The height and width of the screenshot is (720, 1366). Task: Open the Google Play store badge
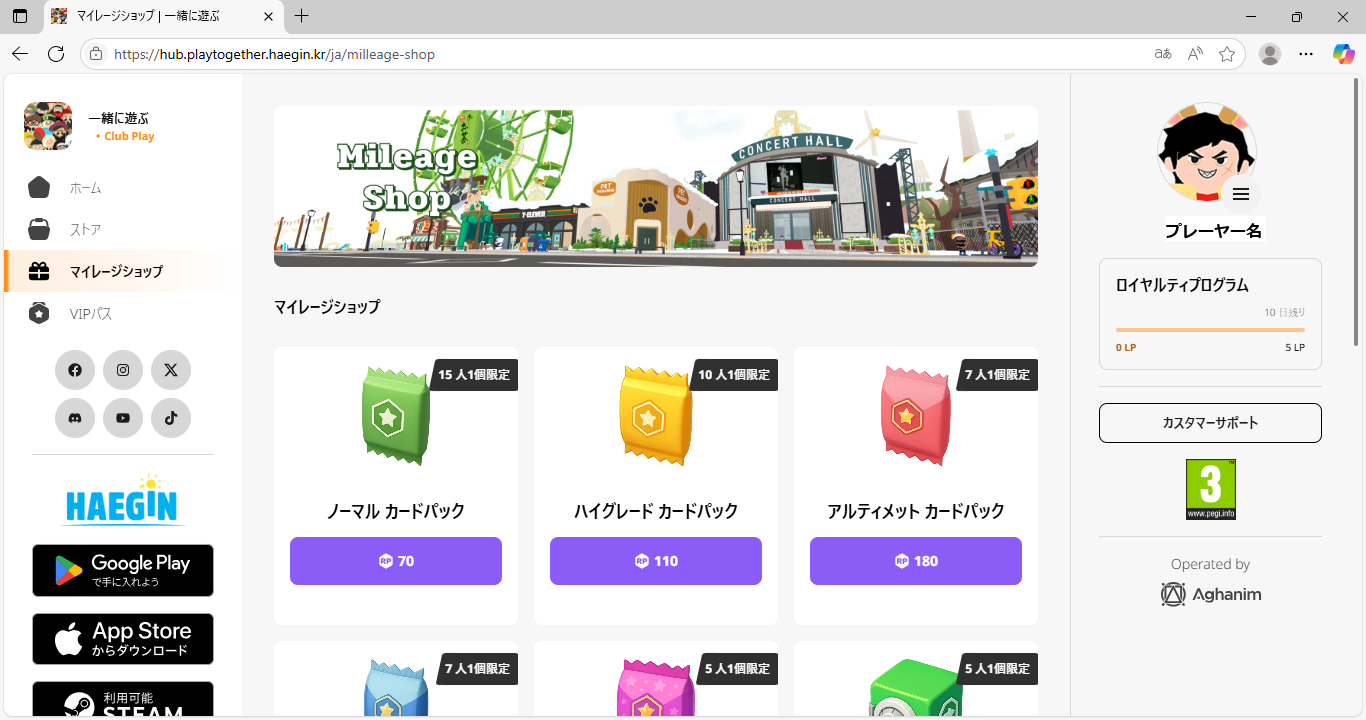tap(123, 570)
